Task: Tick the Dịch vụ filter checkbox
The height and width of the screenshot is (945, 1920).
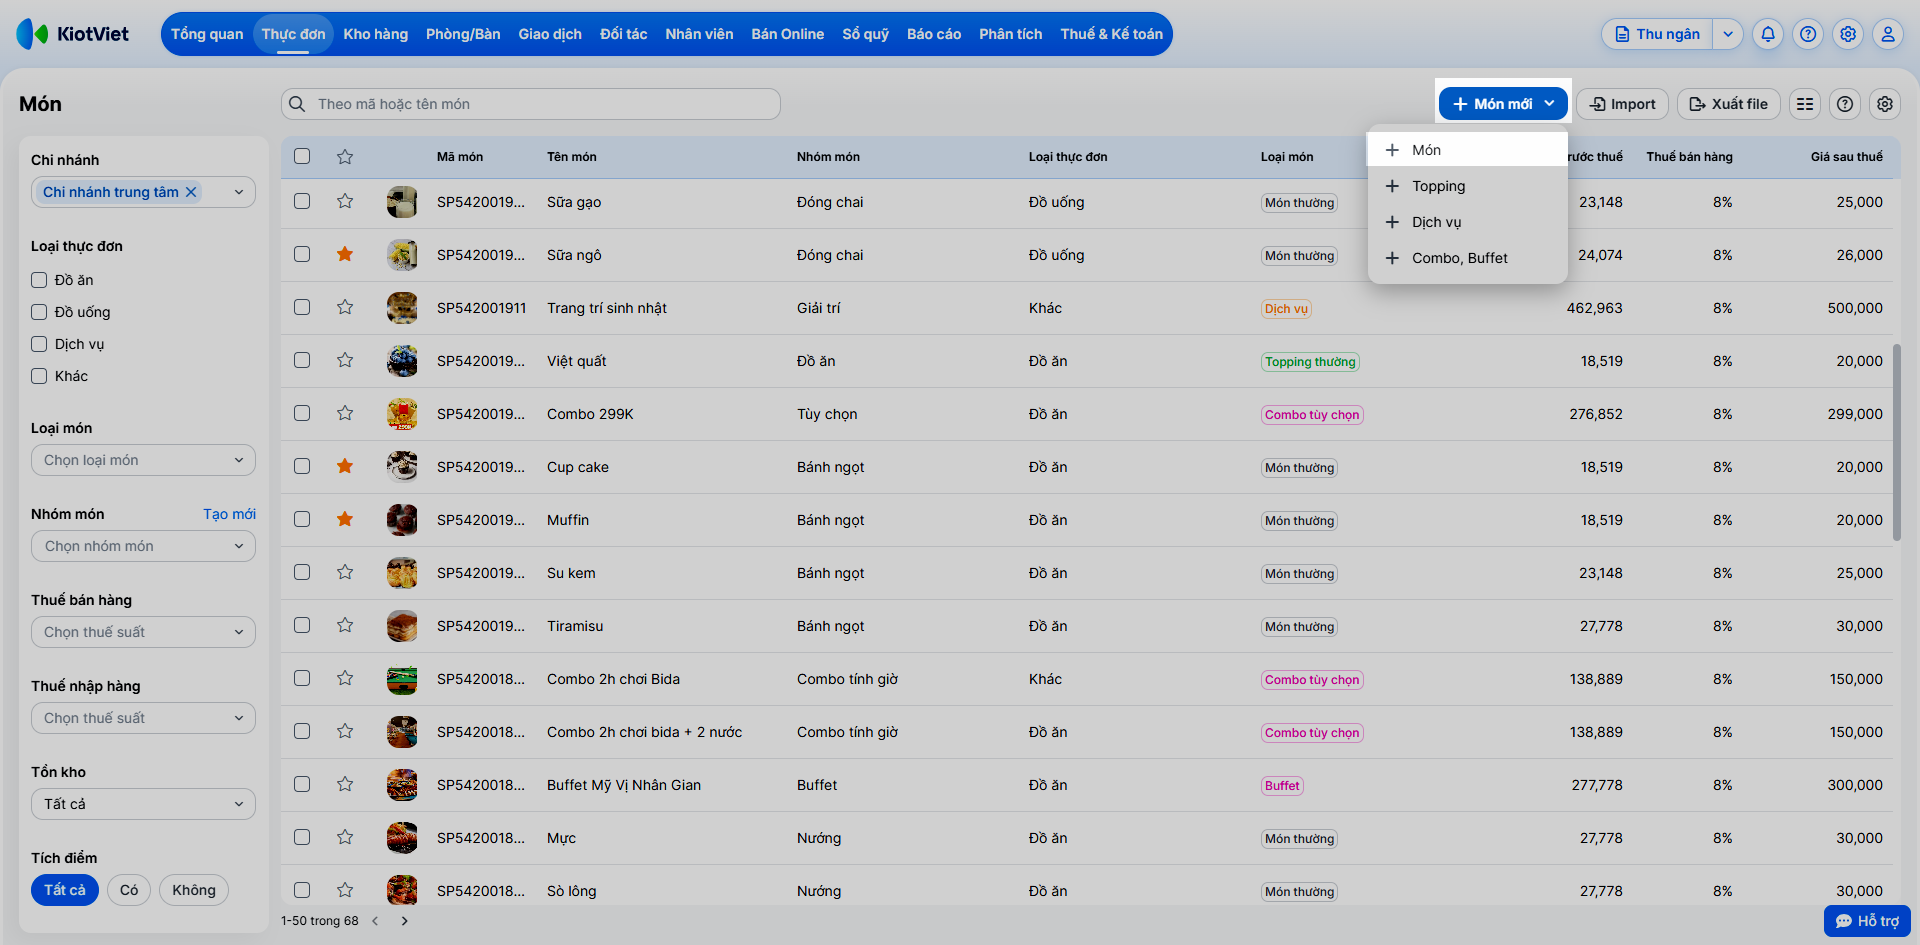Action: 39,344
